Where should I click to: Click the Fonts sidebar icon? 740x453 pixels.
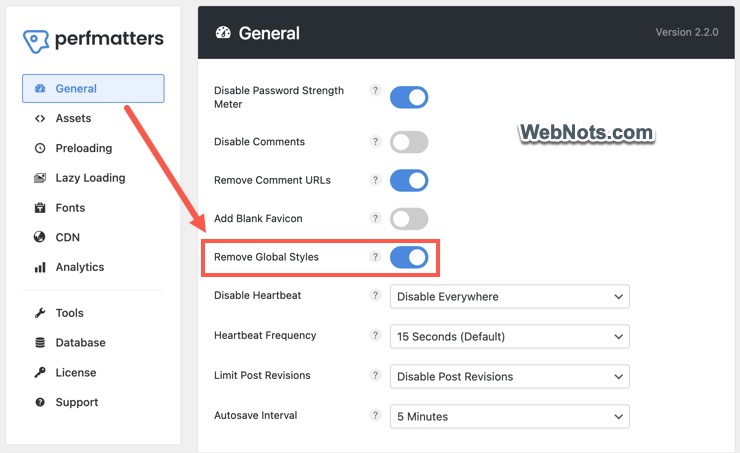[40, 208]
